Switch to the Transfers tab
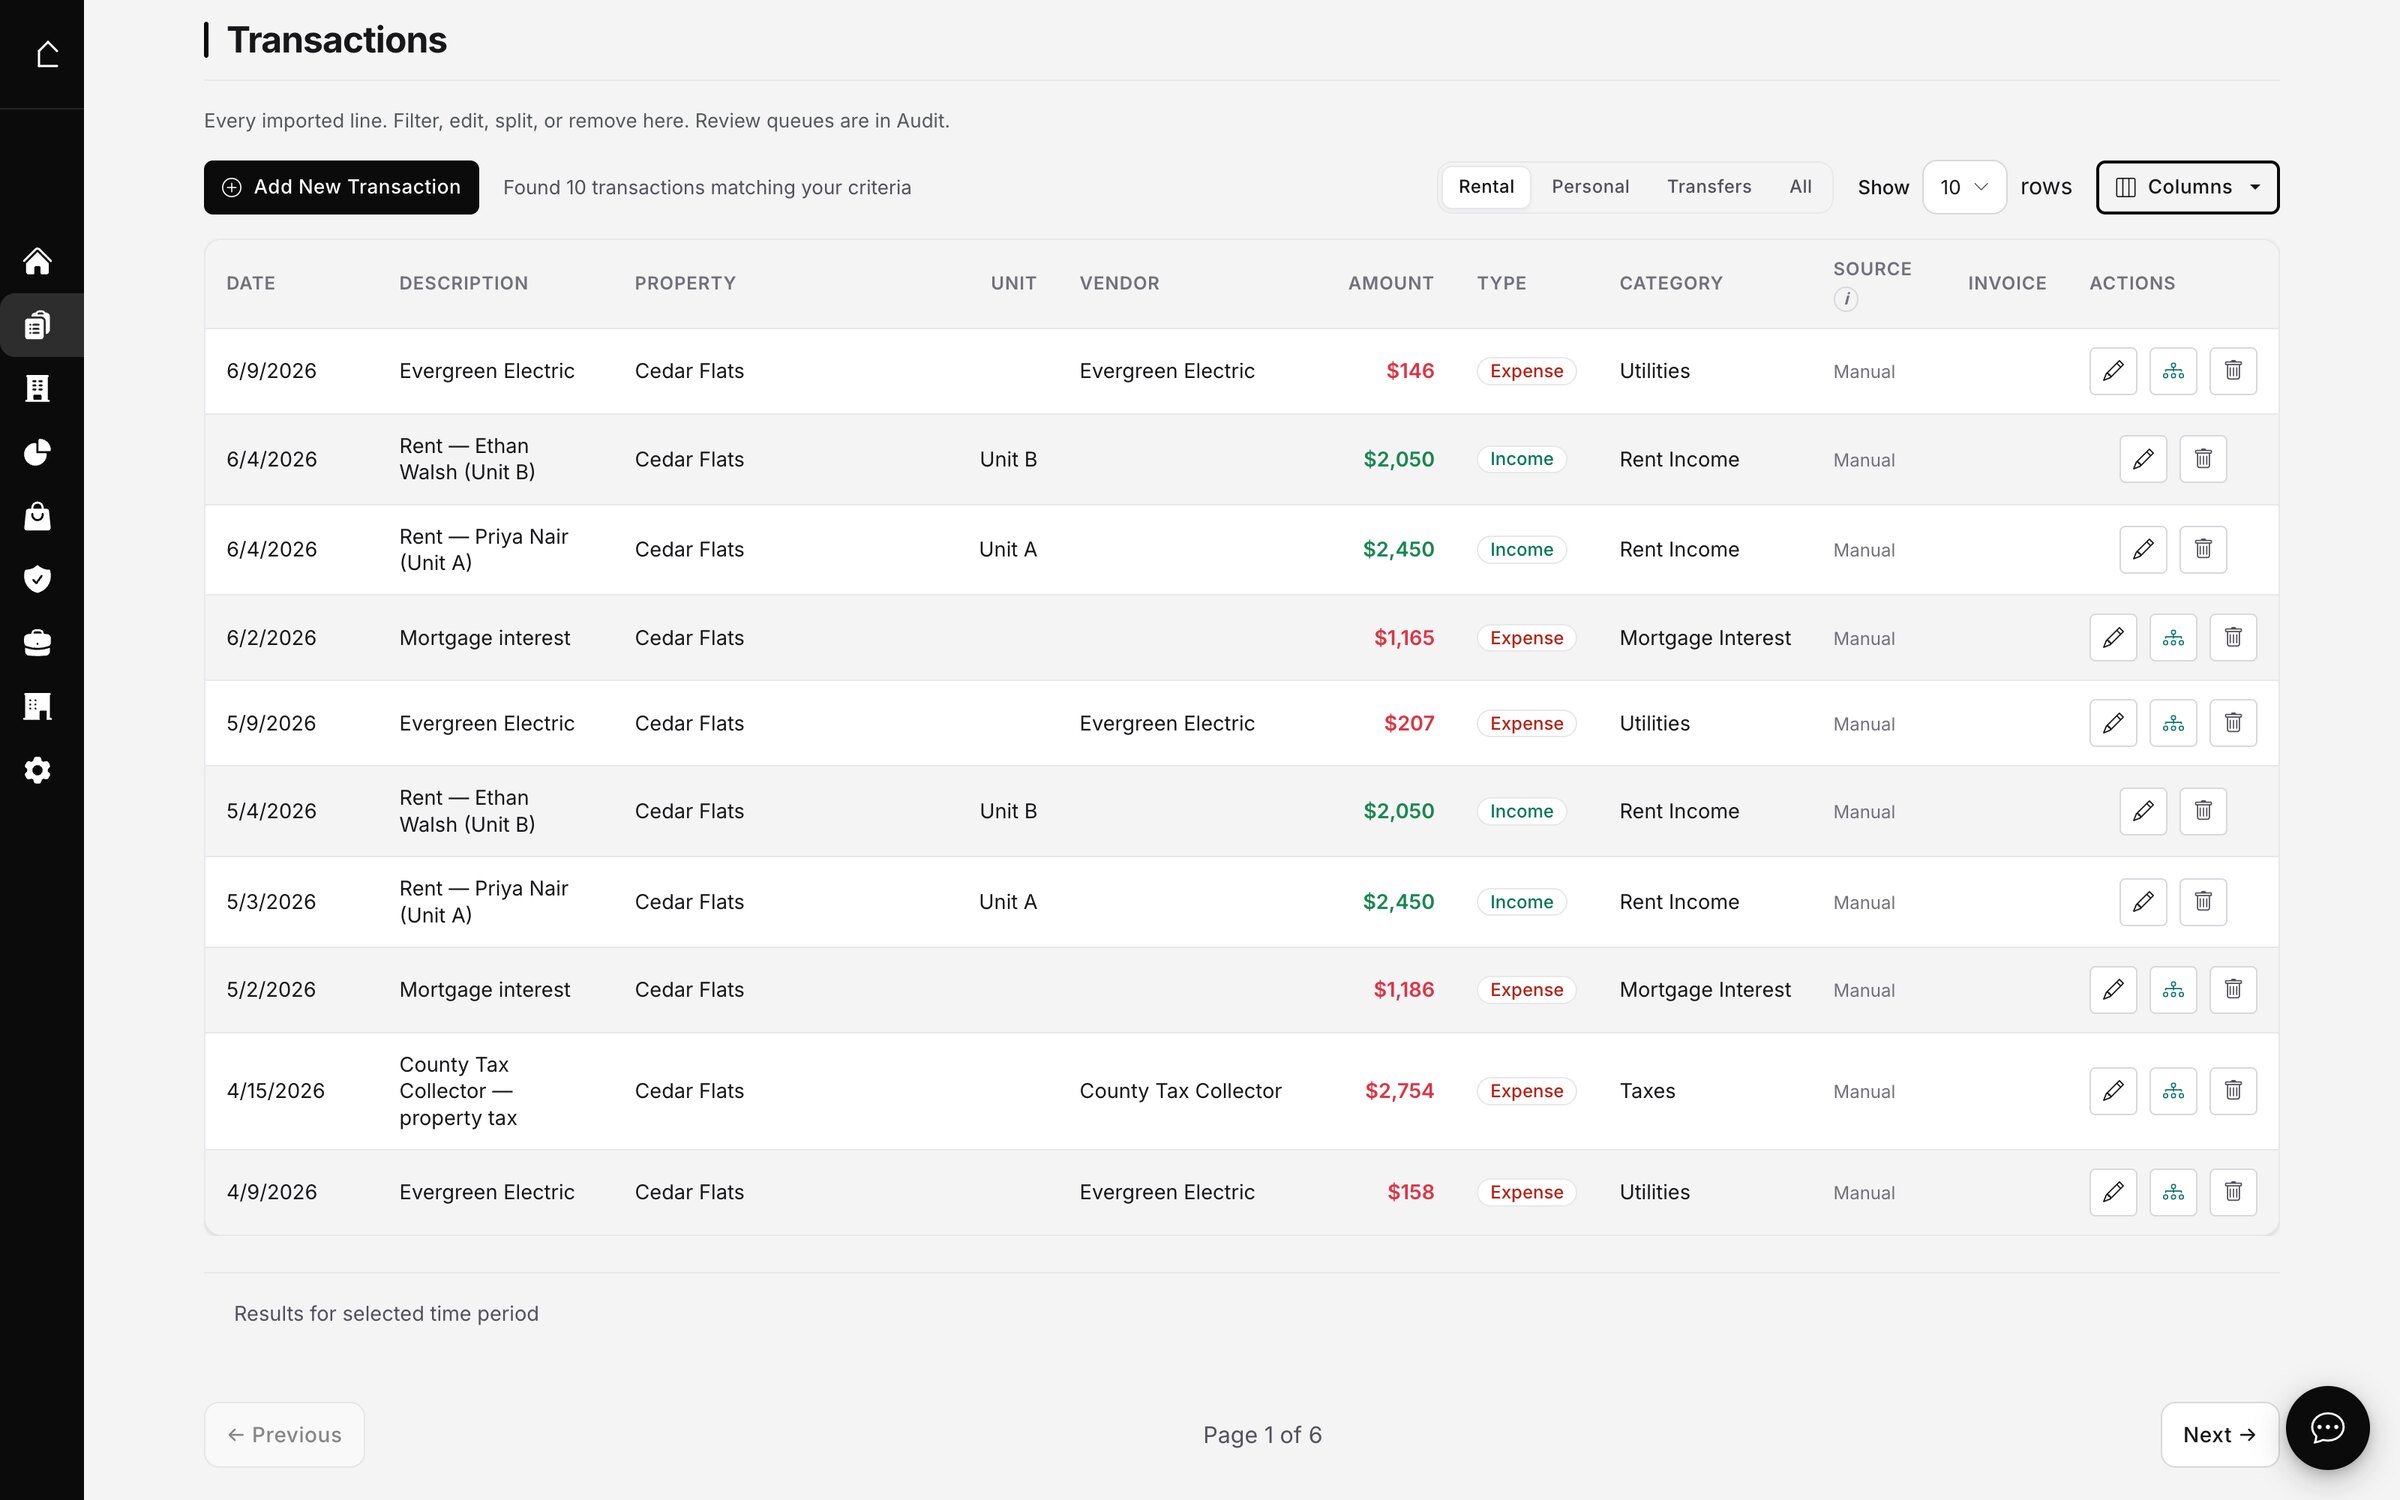Viewport: 2400px width, 1500px height. pyautogui.click(x=1709, y=187)
